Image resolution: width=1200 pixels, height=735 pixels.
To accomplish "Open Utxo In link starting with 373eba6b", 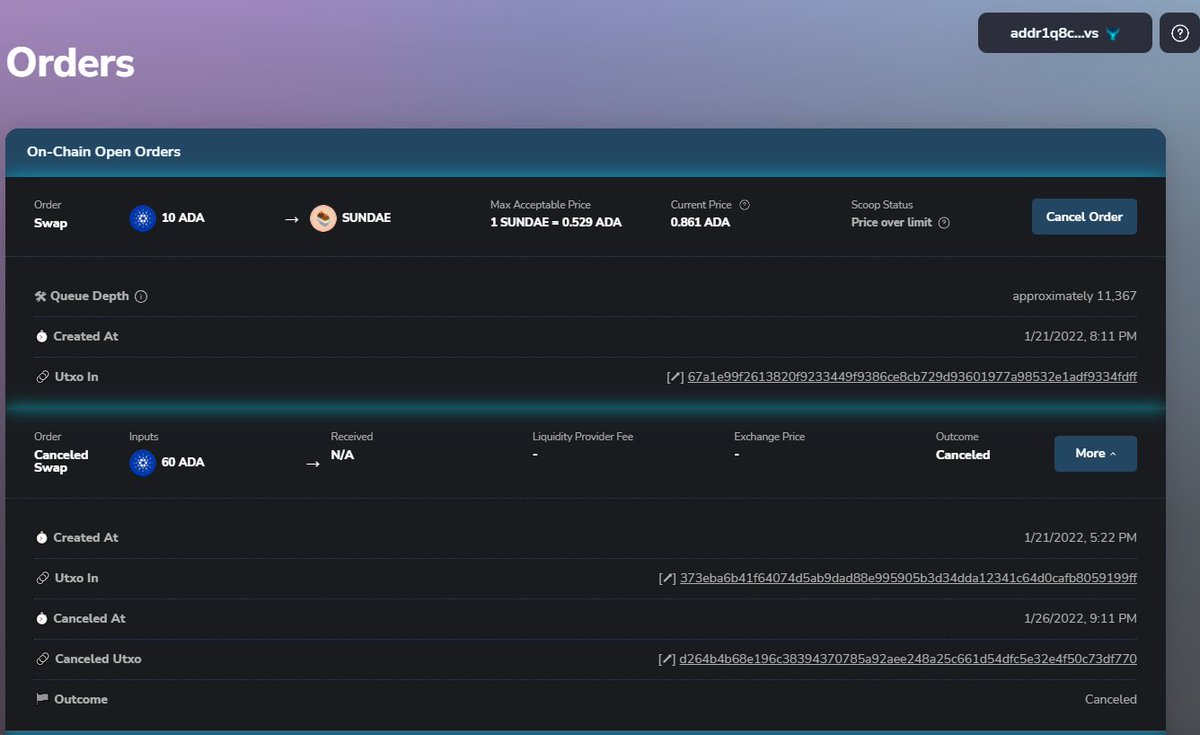I will 908,578.
